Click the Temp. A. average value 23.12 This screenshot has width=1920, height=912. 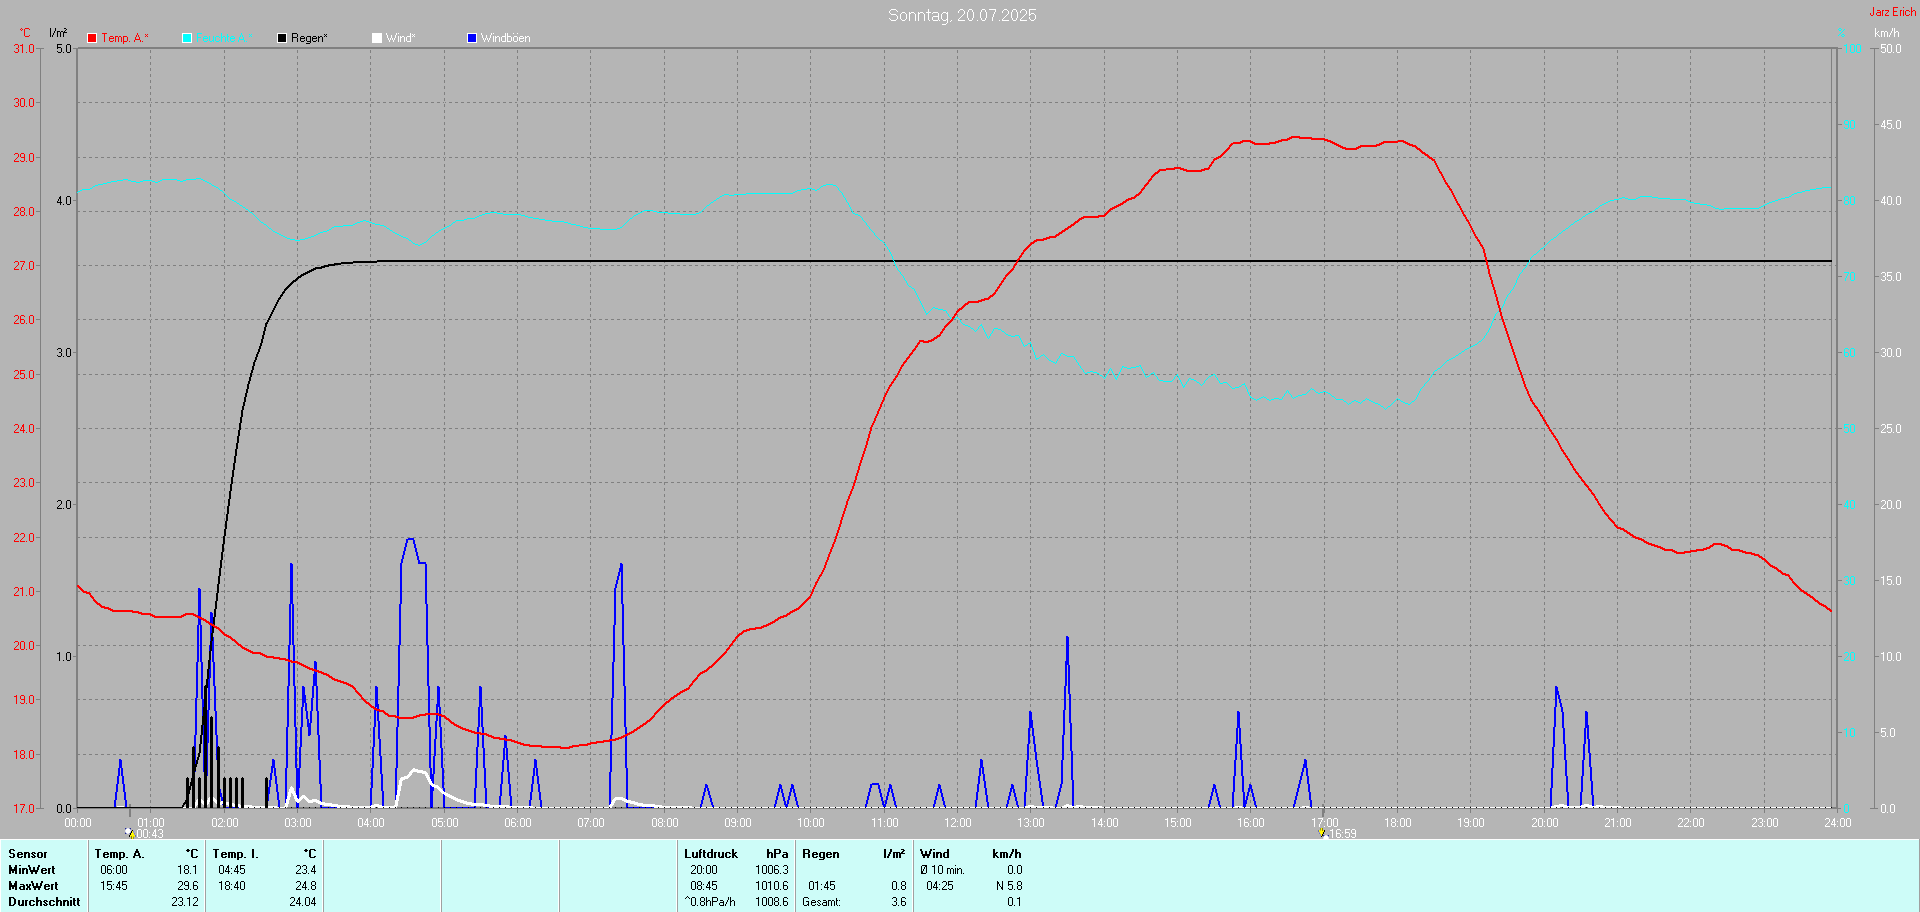(x=185, y=902)
